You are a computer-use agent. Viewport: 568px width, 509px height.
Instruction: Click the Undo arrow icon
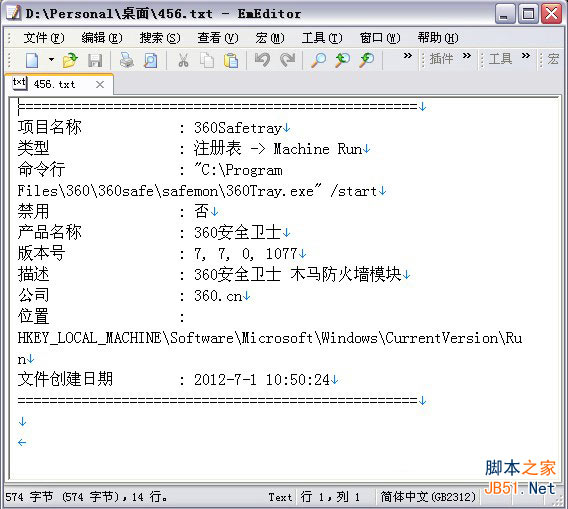click(x=262, y=60)
